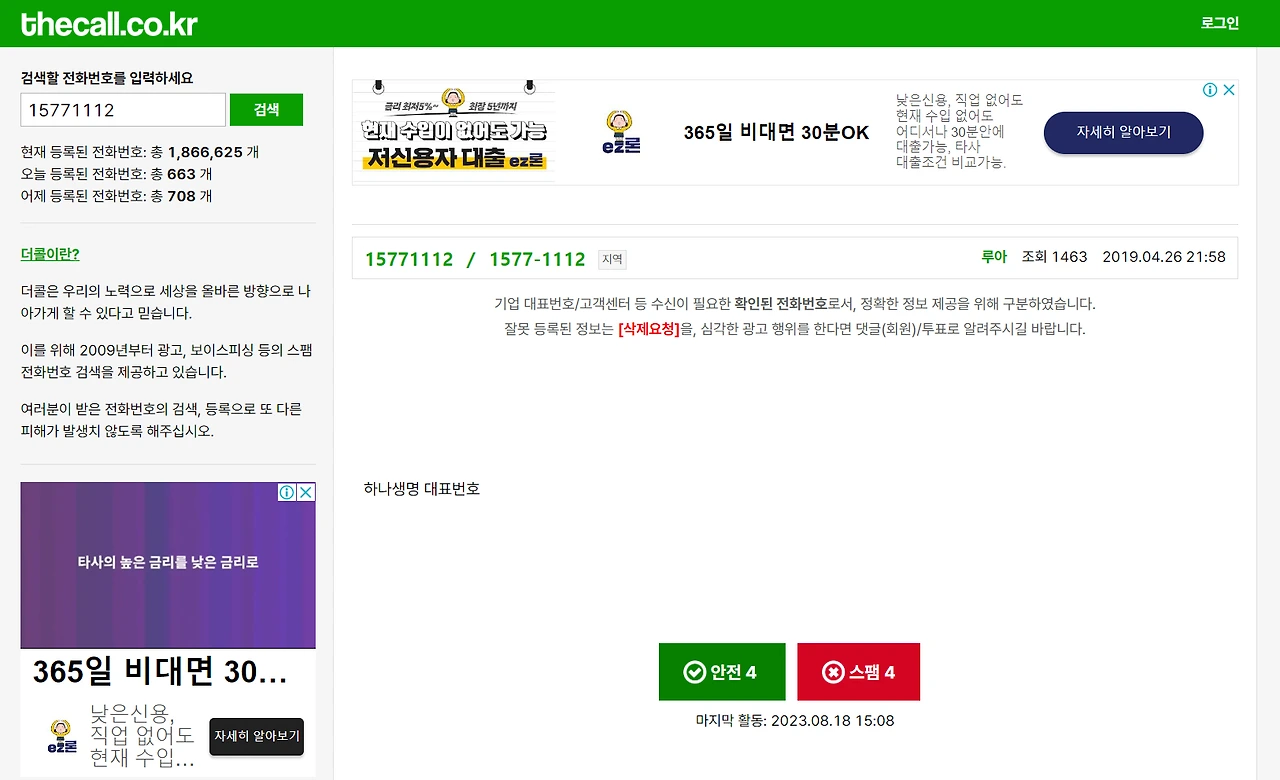Click yesterday's registered count 708 line
Viewport: 1280px width, 780px height.
pyautogui.click(x=117, y=196)
